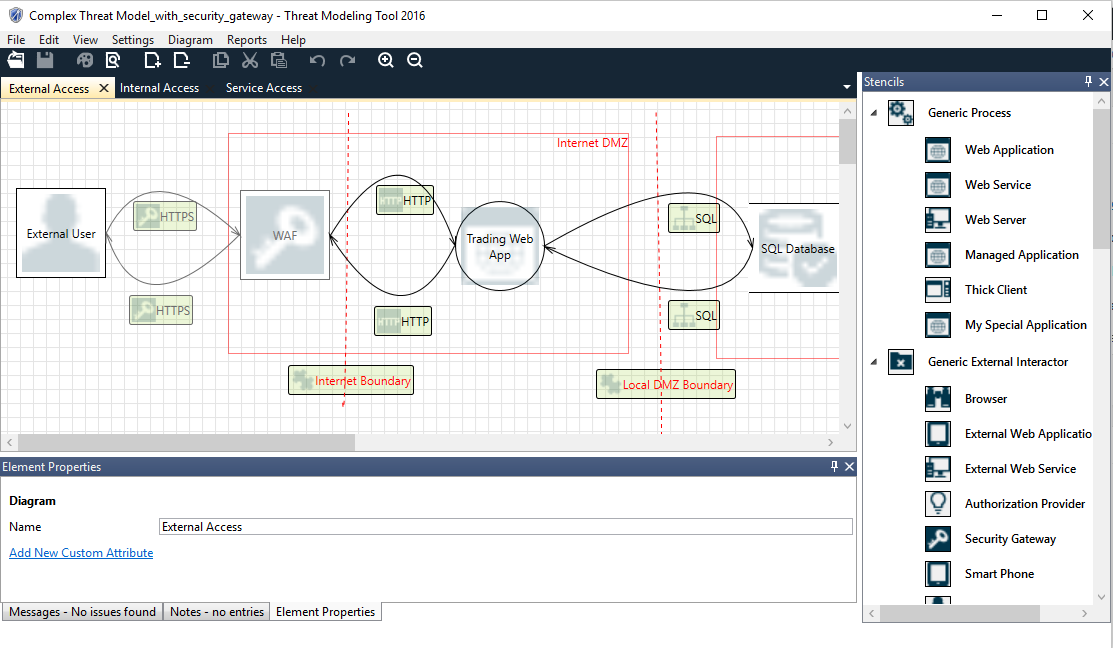Click the canvas vertical scrollbar thumb

pyautogui.click(x=847, y=142)
